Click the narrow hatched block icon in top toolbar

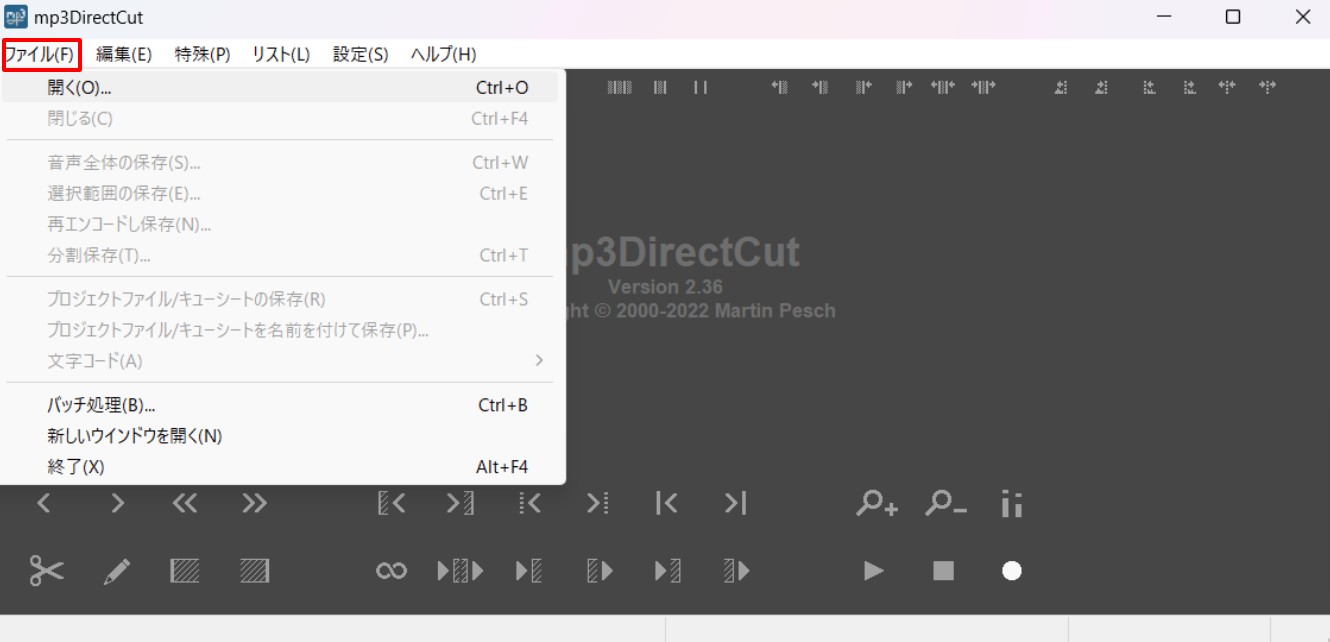point(660,88)
